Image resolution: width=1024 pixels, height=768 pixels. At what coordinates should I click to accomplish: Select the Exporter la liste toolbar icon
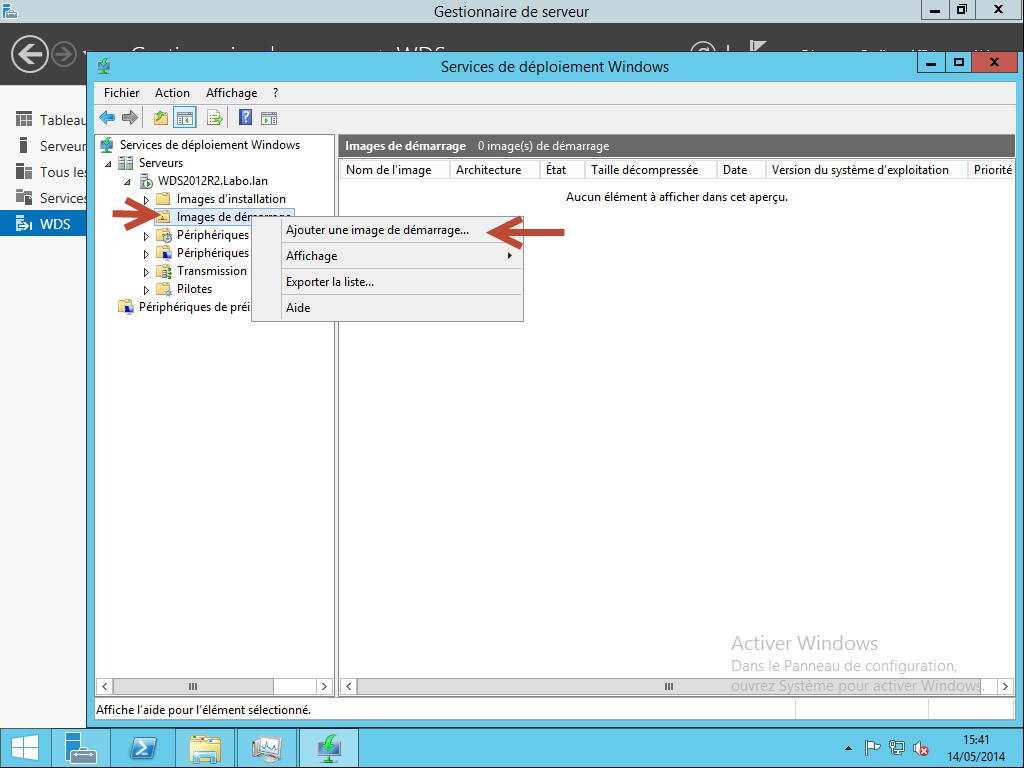pyautogui.click(x=214, y=117)
